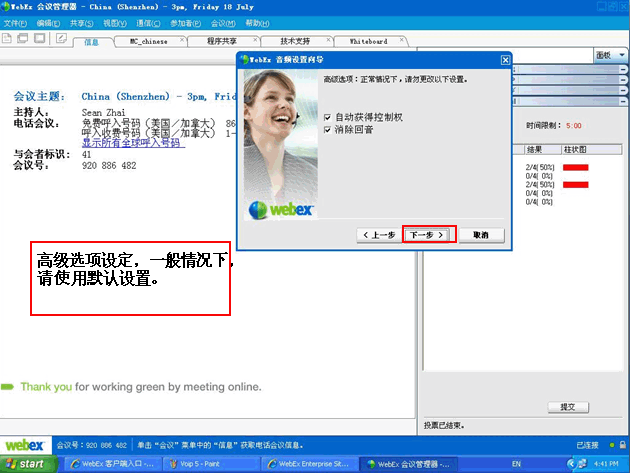
Task: Collapse the second panel with its minus button
Action: tap(623, 80)
